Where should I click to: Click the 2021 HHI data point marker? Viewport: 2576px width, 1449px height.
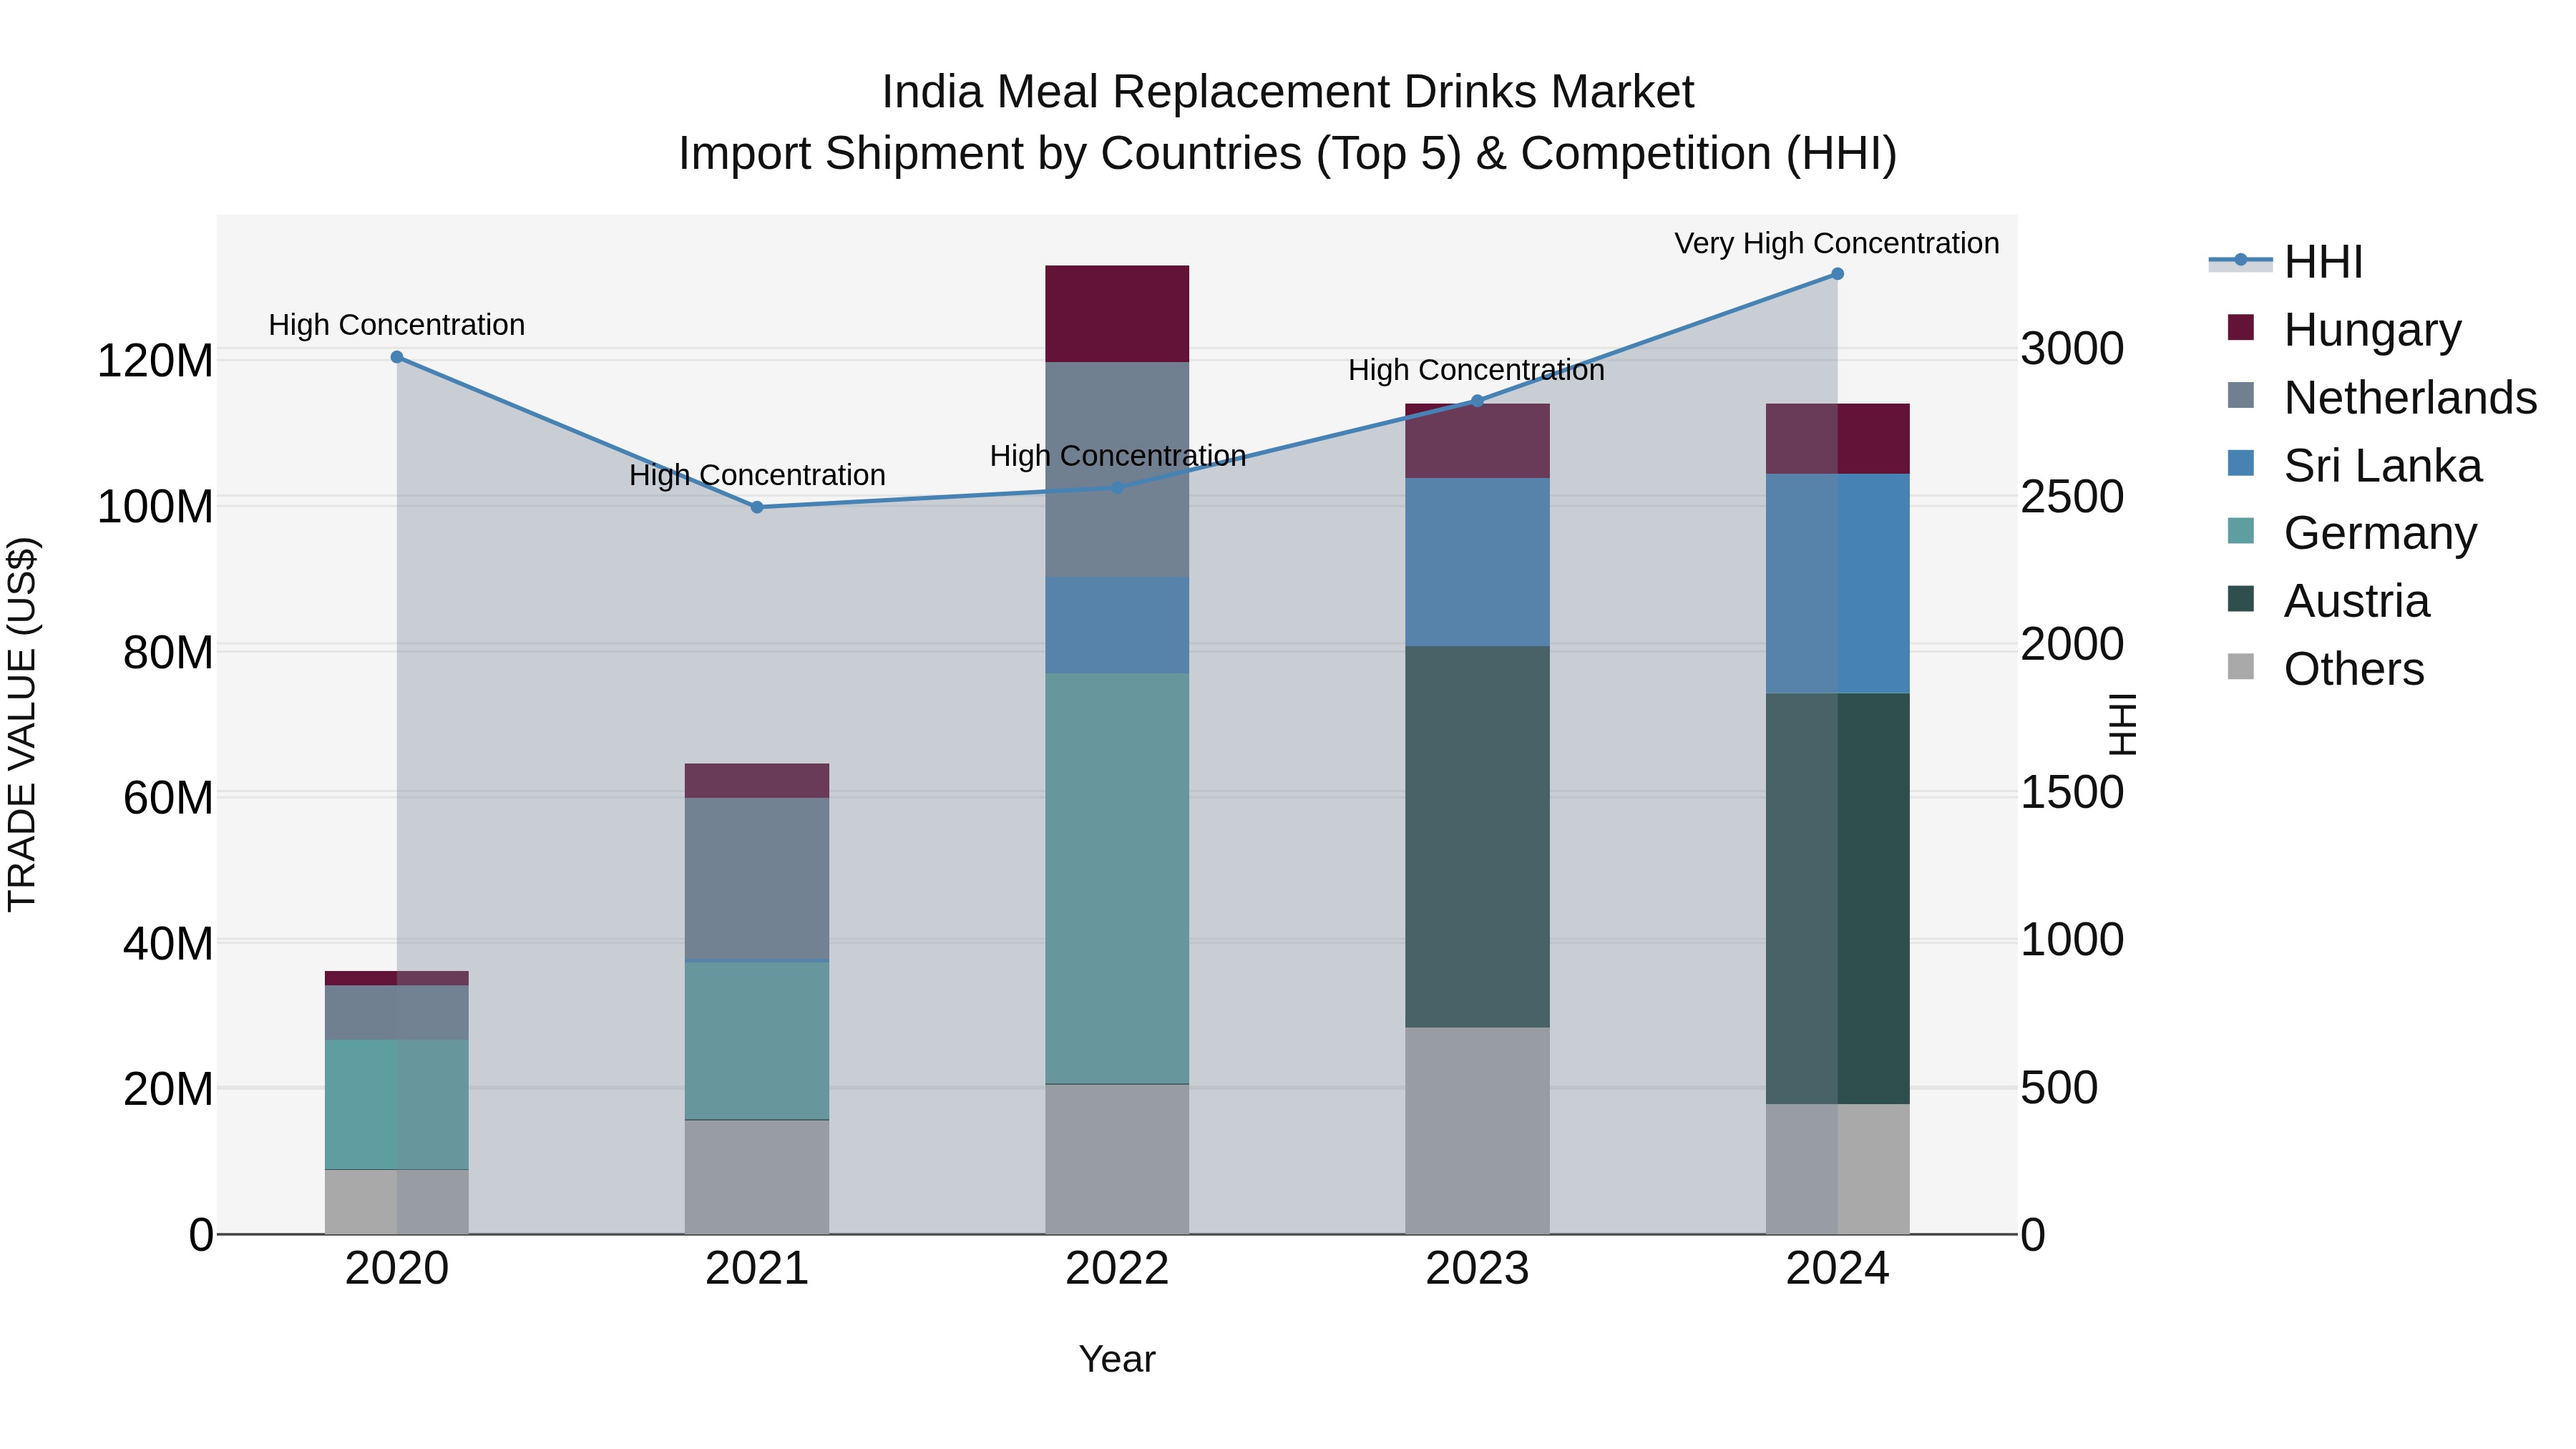click(757, 507)
